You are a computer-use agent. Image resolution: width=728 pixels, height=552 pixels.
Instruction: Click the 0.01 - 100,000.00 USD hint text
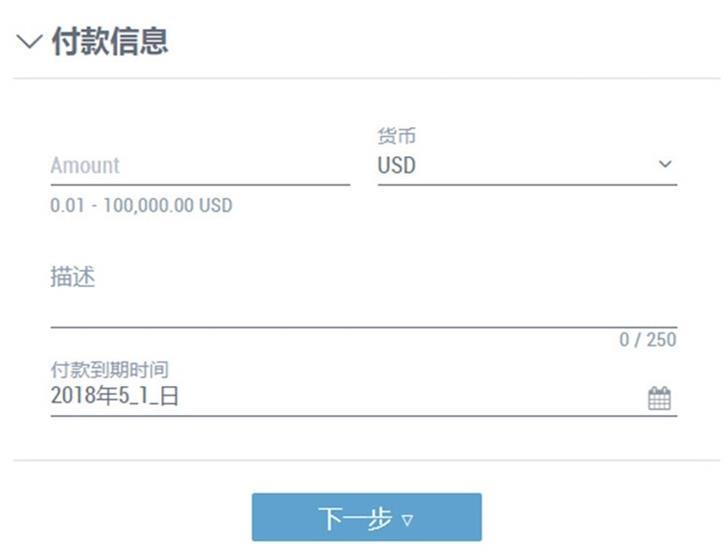click(141, 205)
